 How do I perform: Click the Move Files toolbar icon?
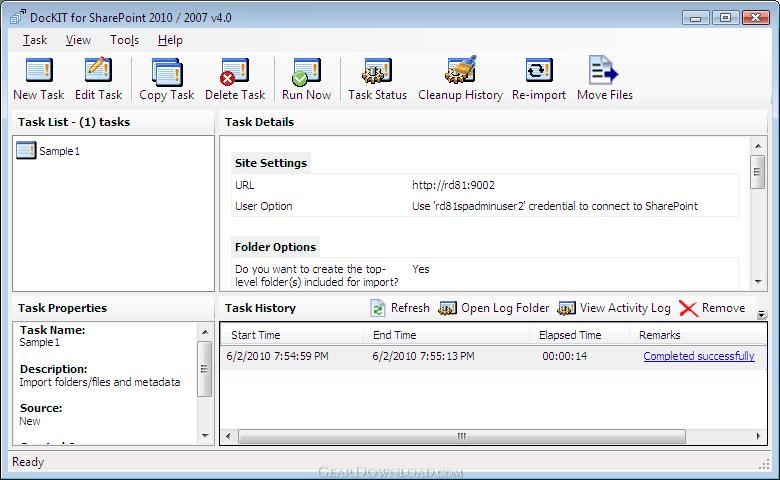603,70
